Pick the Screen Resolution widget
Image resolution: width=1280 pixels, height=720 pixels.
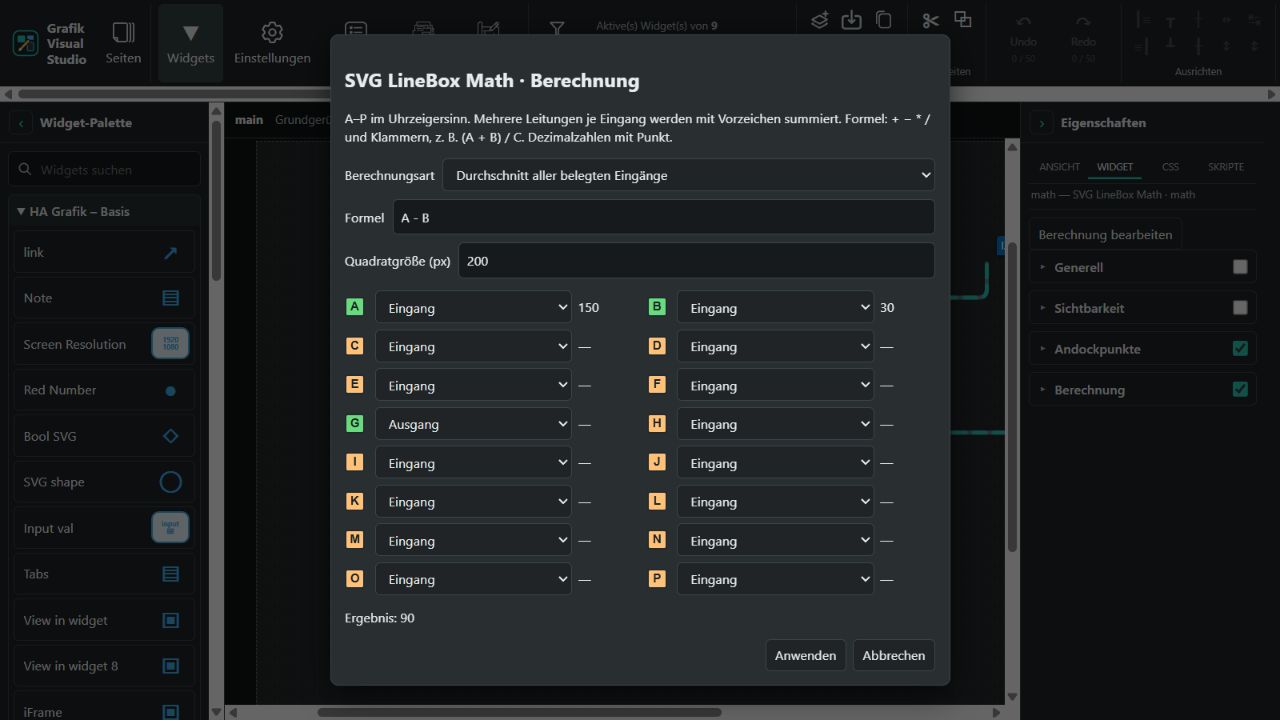[x=104, y=344]
